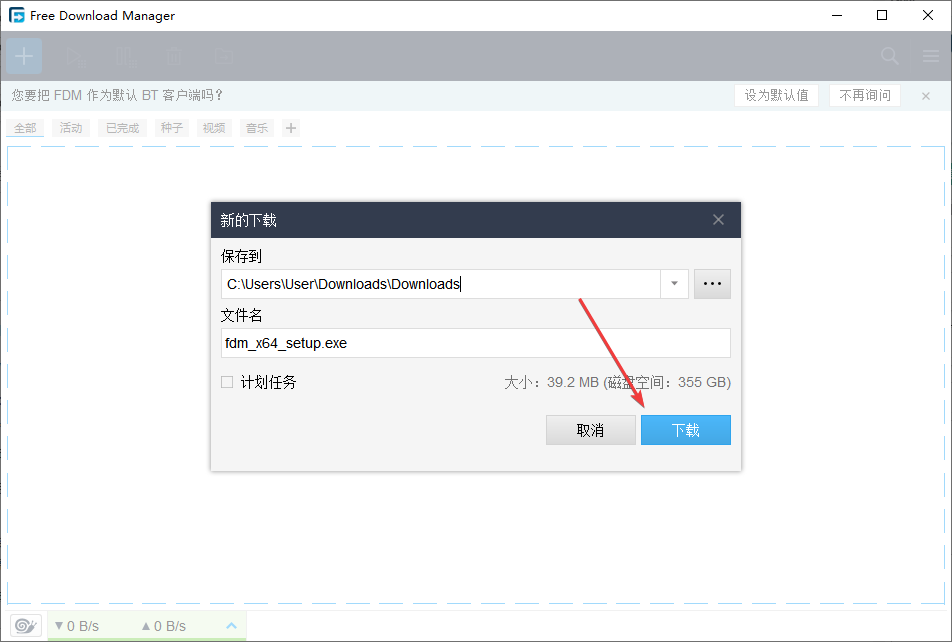Open the search magnifier icon
Image resolution: width=952 pixels, height=642 pixels.
pyautogui.click(x=889, y=56)
